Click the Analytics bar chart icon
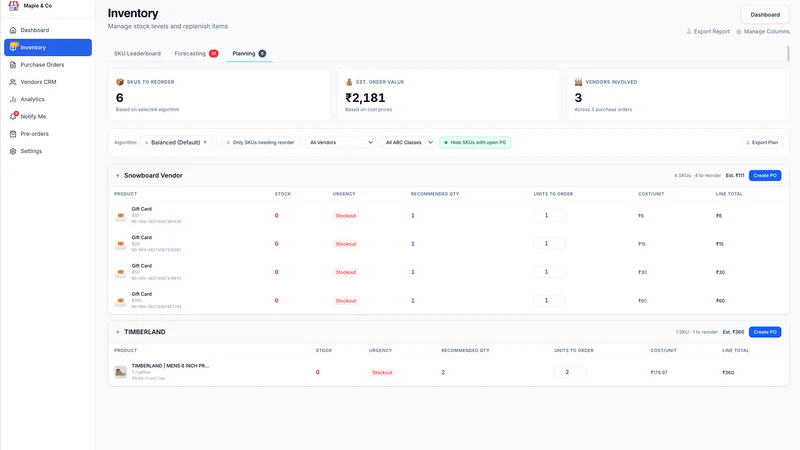 (x=13, y=99)
